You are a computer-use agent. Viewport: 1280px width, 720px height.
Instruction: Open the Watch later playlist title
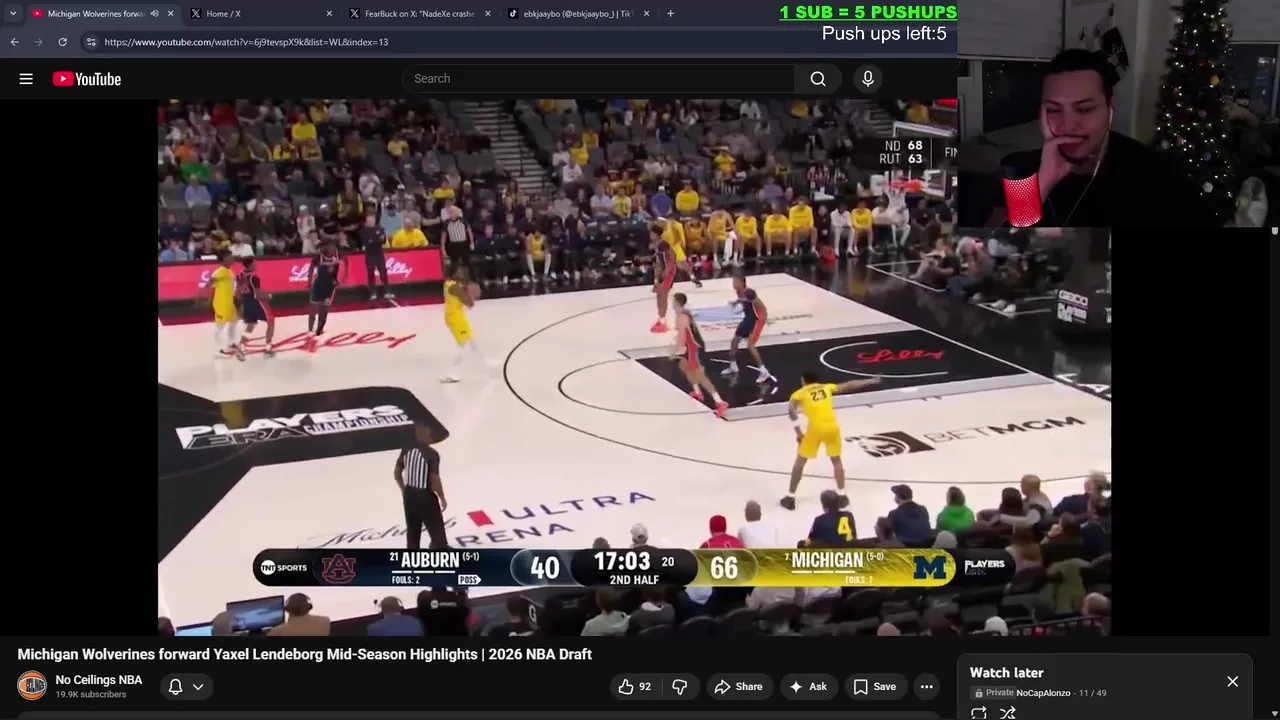1006,673
